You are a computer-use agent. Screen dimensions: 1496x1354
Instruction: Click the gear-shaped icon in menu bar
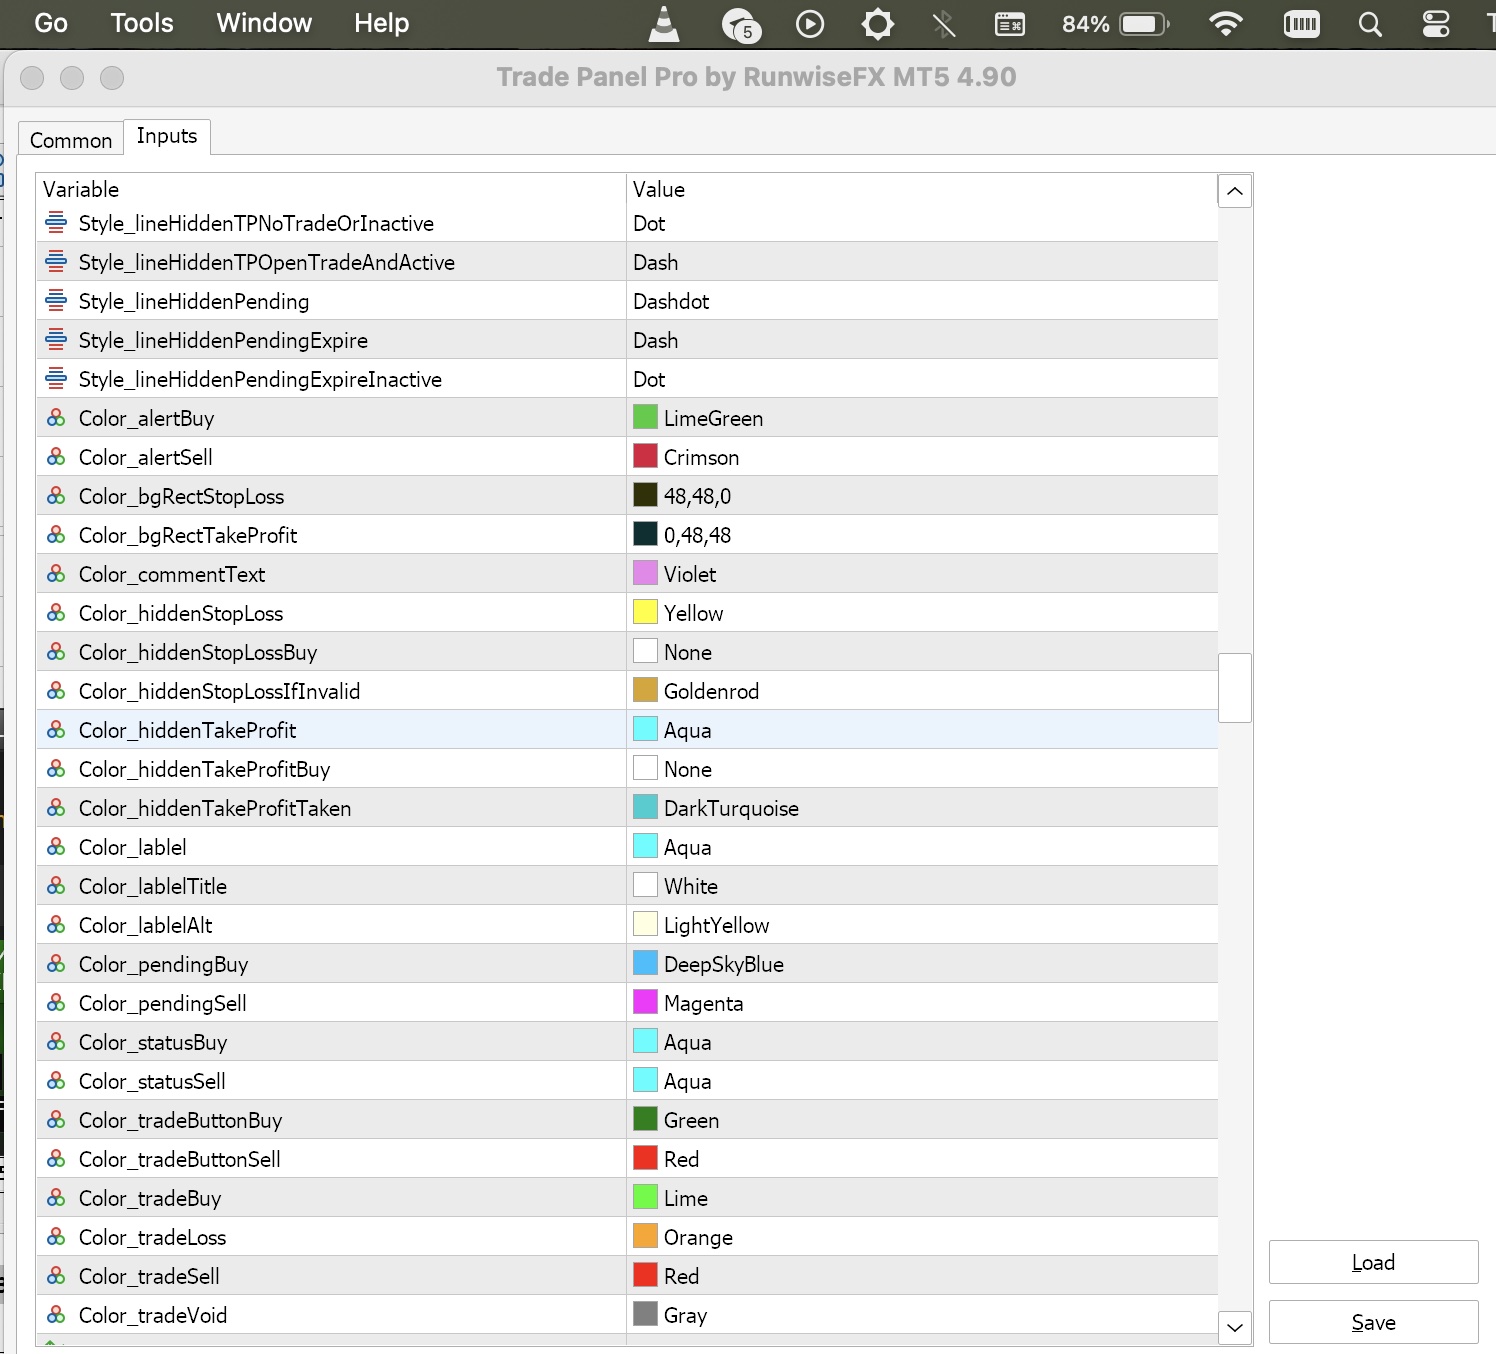click(x=877, y=24)
